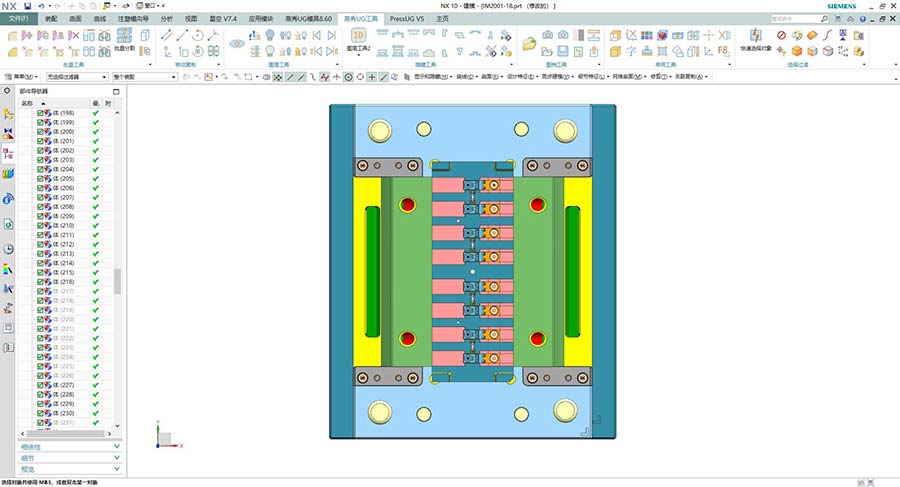The image size is (900, 487).
Task: Click the circle center snap icon in selection bar
Action: click(348, 77)
